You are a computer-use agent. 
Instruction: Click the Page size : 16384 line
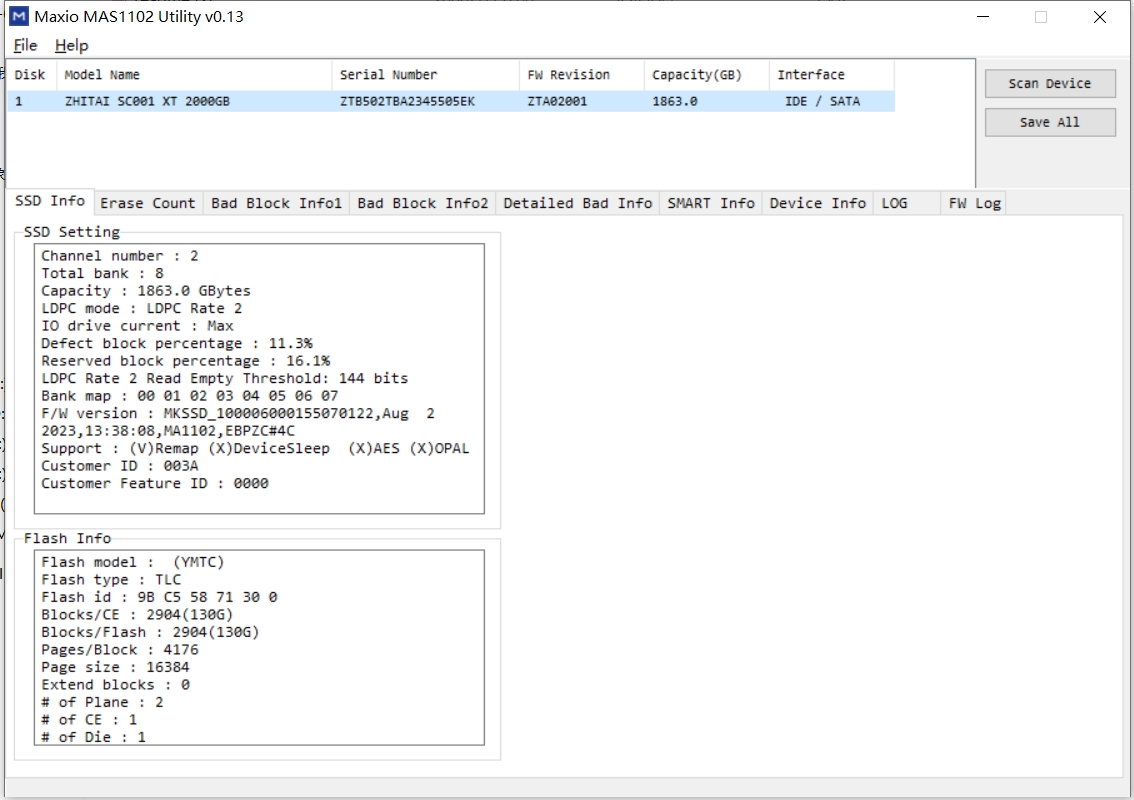pyautogui.click(x=115, y=667)
